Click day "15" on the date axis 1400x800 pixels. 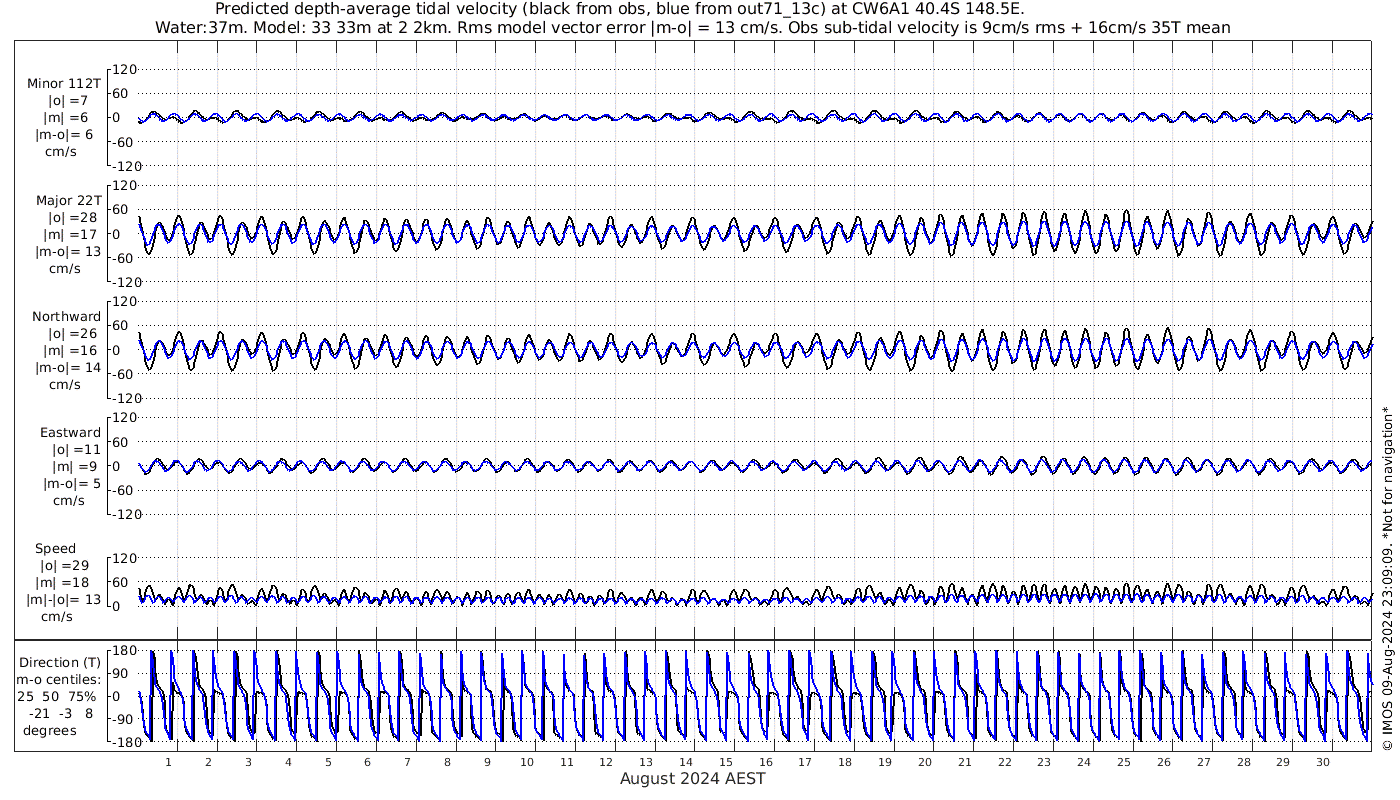[x=726, y=761]
